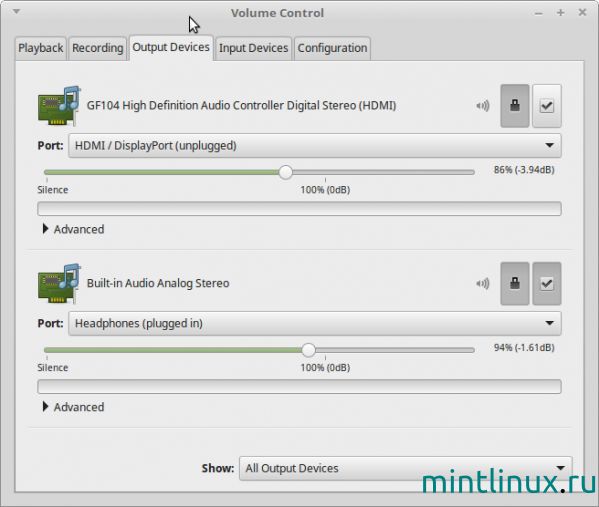The width and height of the screenshot is (599, 507).
Task: Switch to the Configuration tab
Action: 332,48
